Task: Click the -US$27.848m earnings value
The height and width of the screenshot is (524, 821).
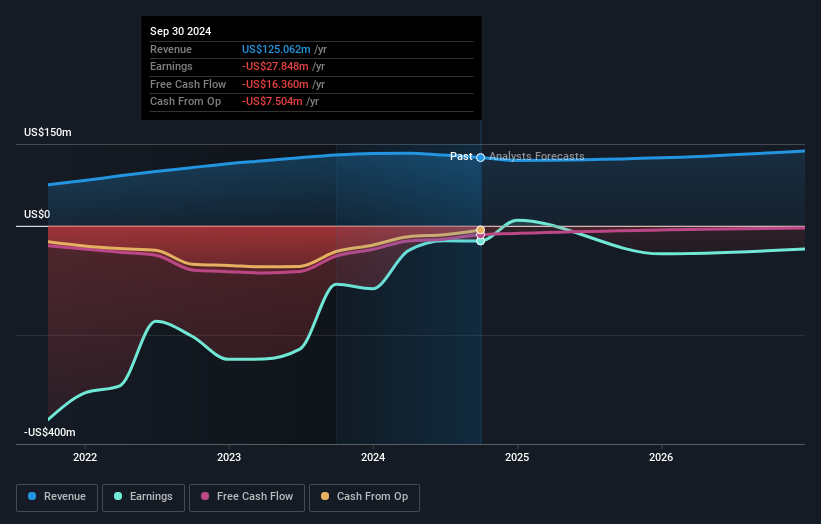Action: (275, 66)
